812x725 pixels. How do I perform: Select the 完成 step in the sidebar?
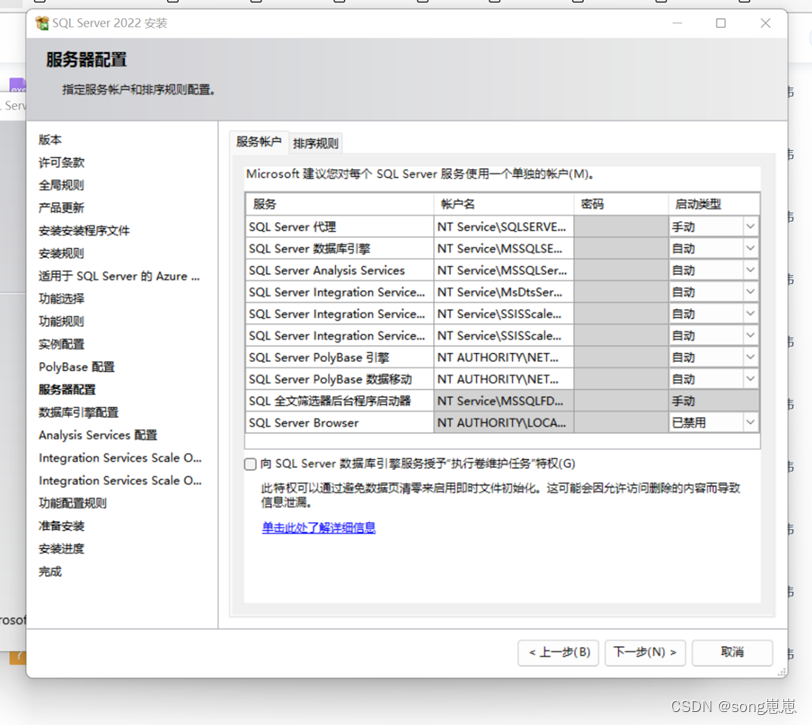click(50, 572)
